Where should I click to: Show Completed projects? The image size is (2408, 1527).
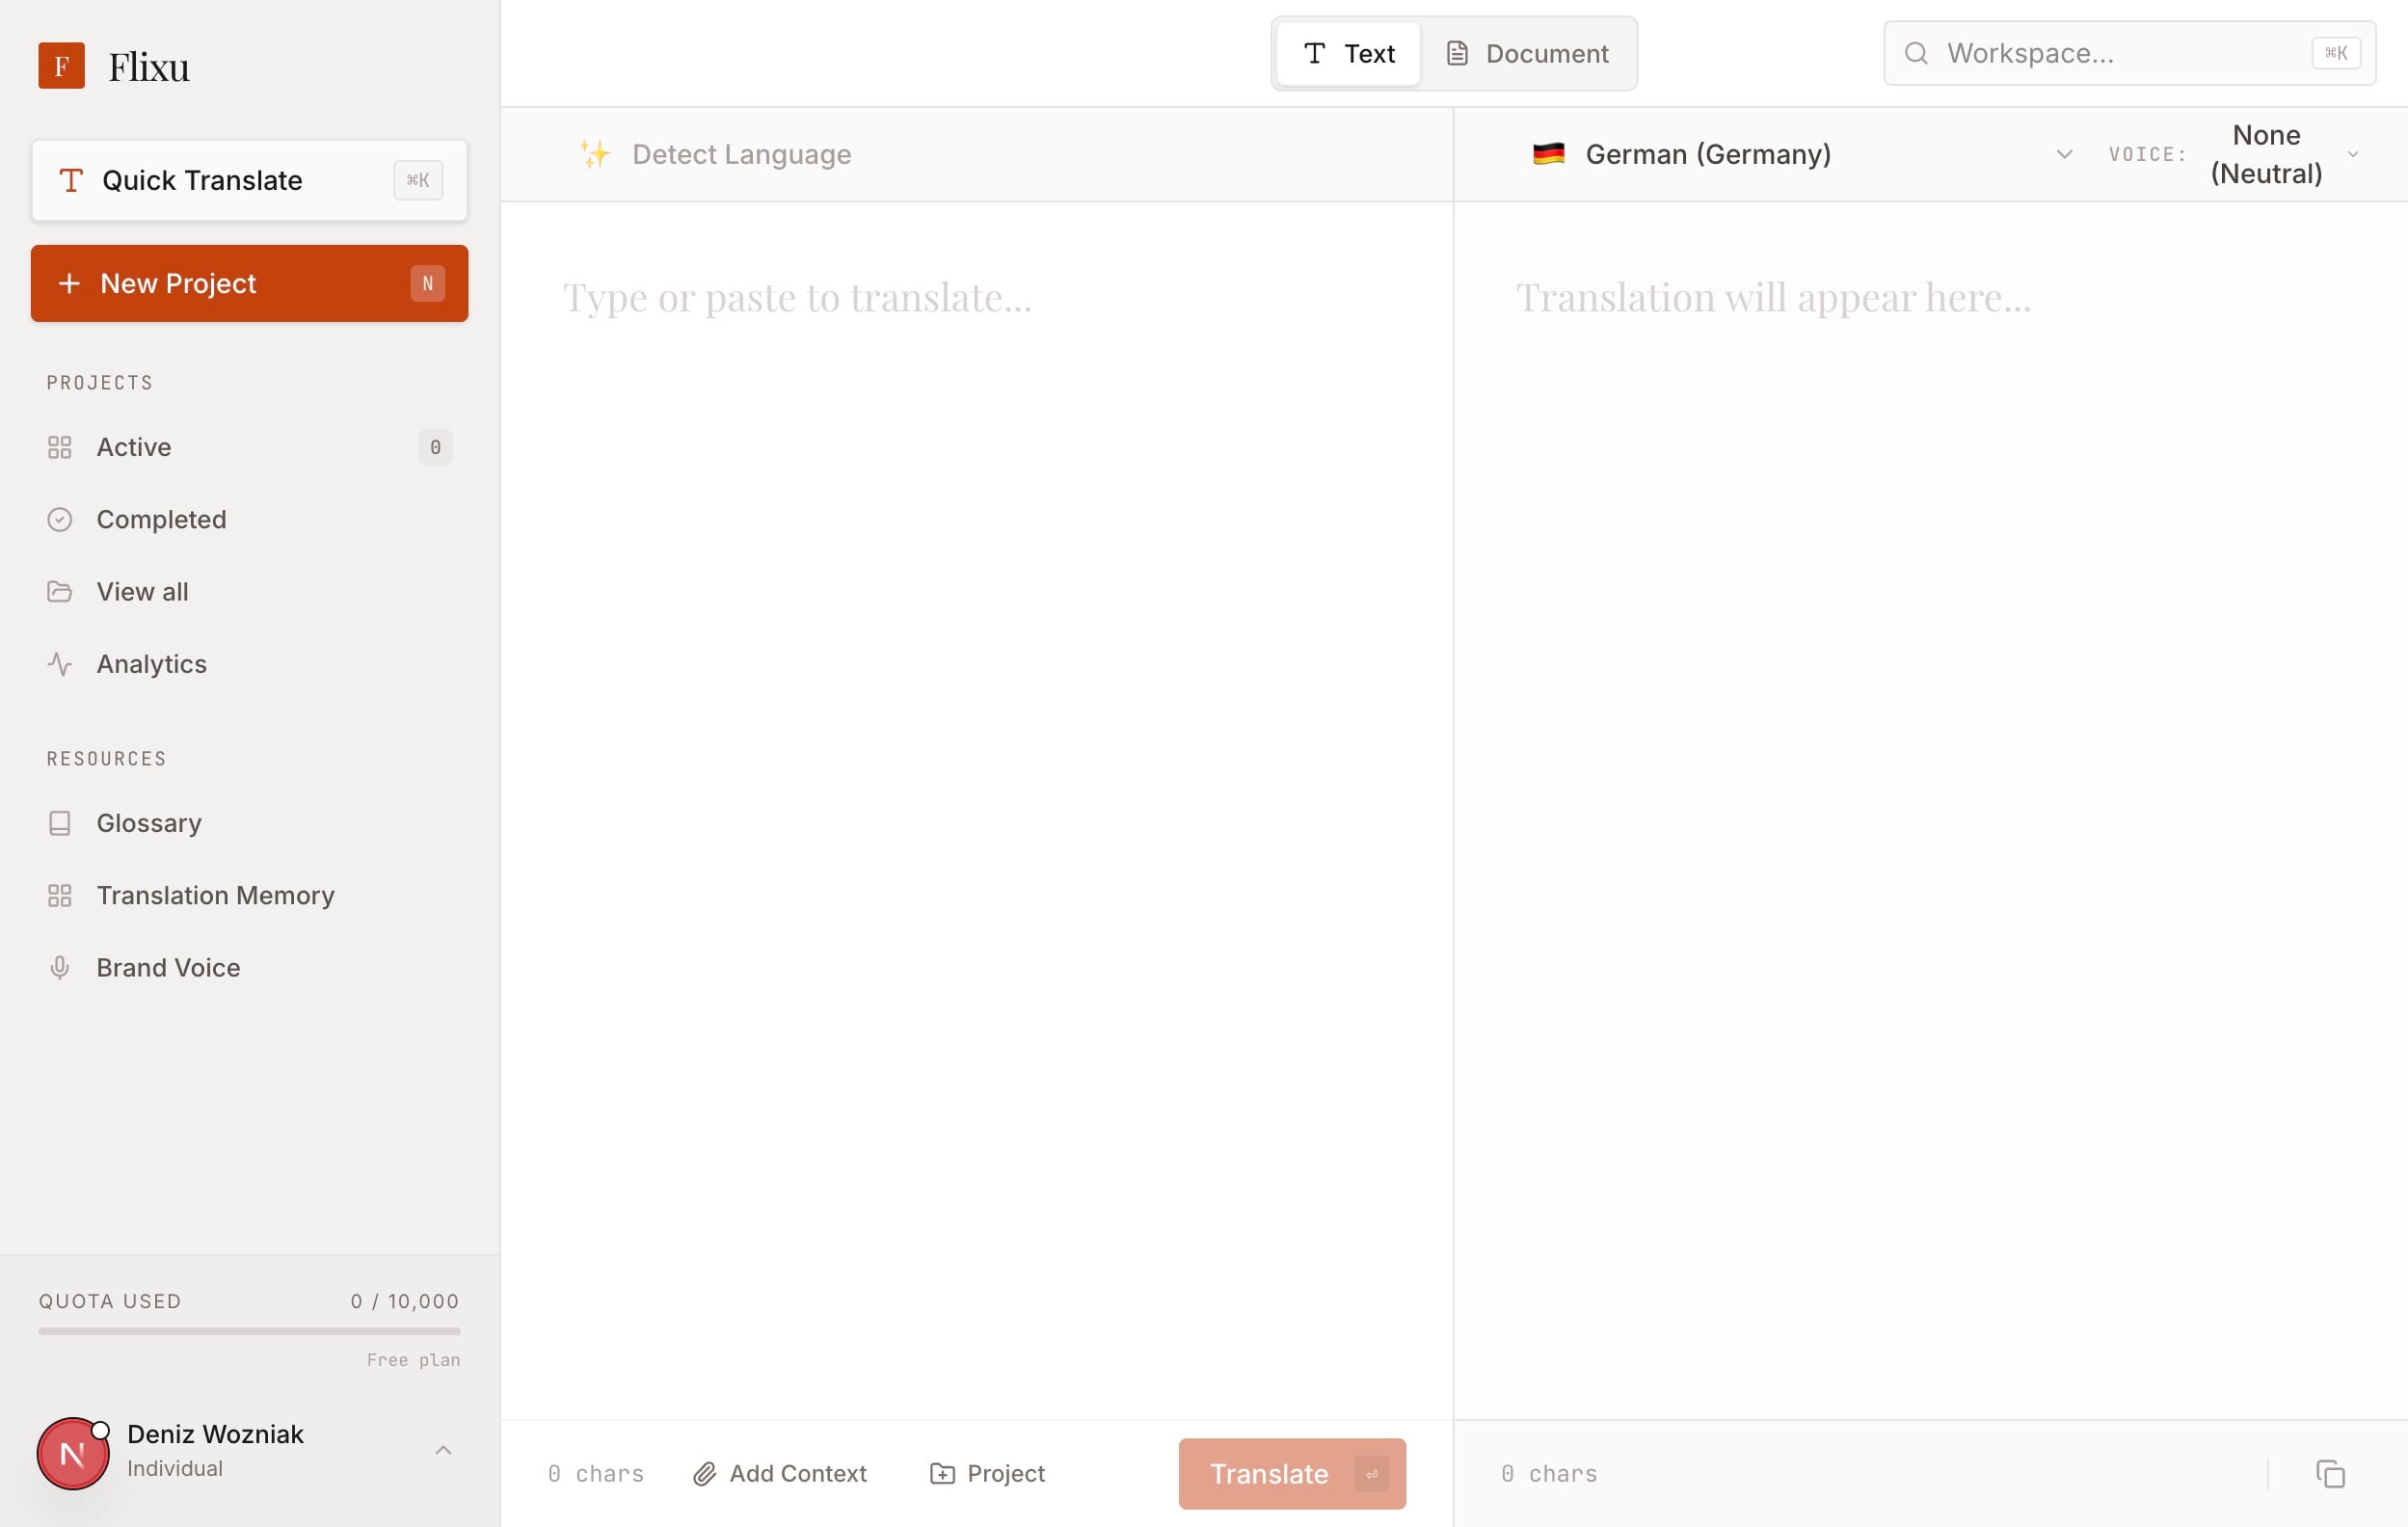(161, 519)
